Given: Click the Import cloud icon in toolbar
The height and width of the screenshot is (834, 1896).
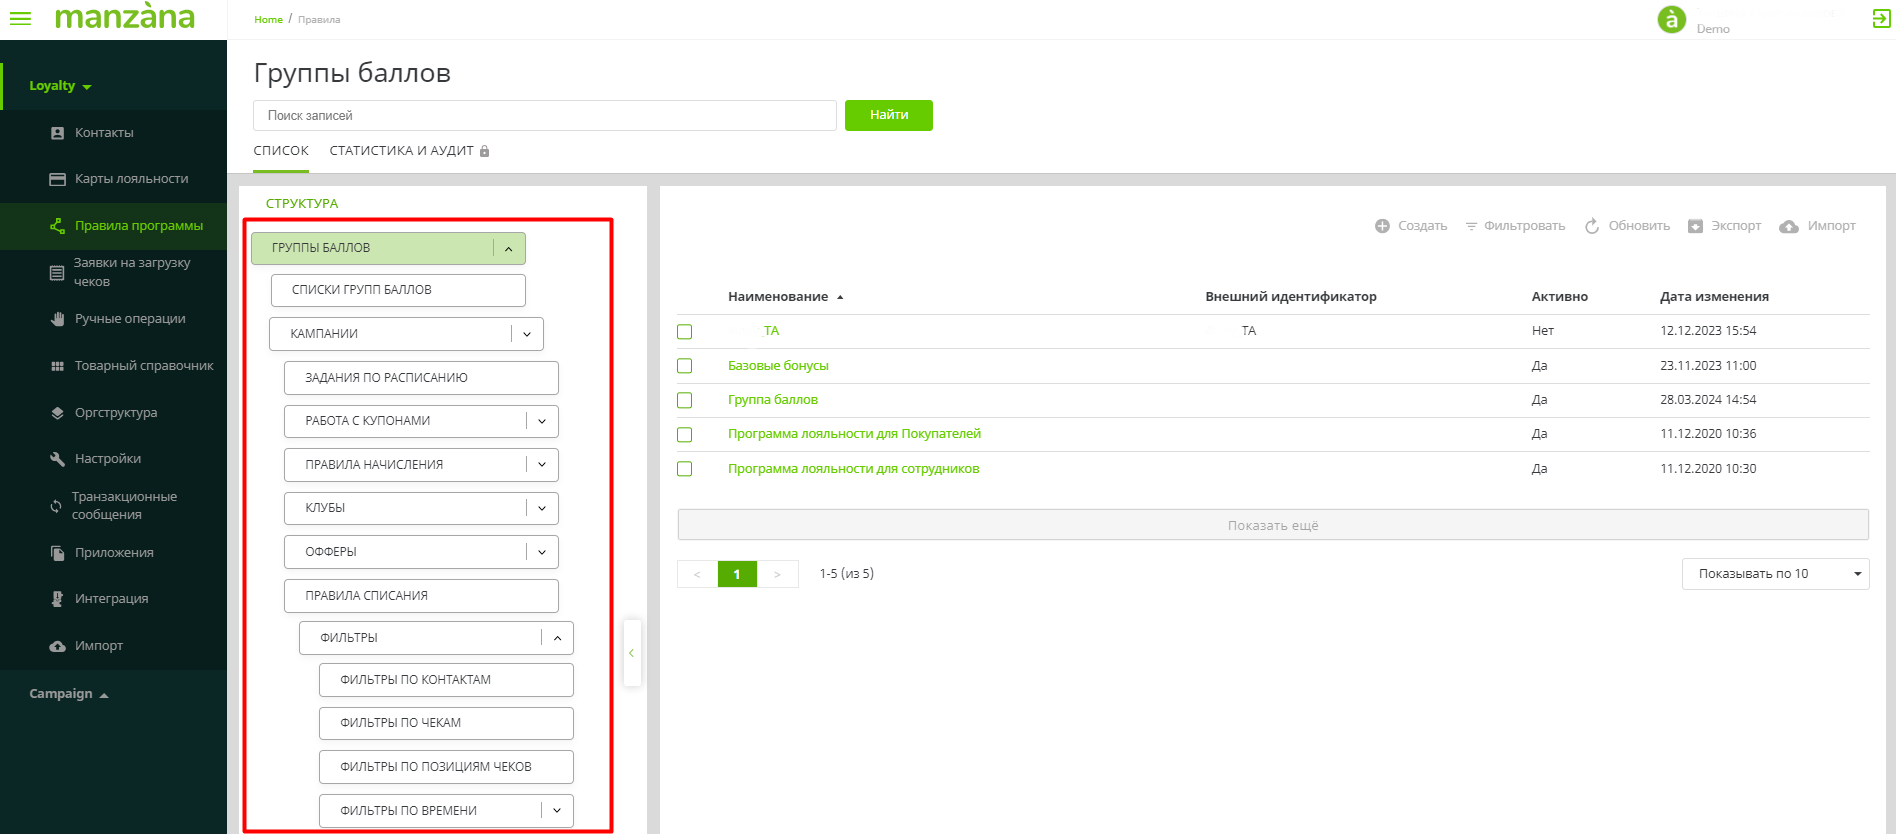Looking at the screenshot, I should pyautogui.click(x=1789, y=227).
